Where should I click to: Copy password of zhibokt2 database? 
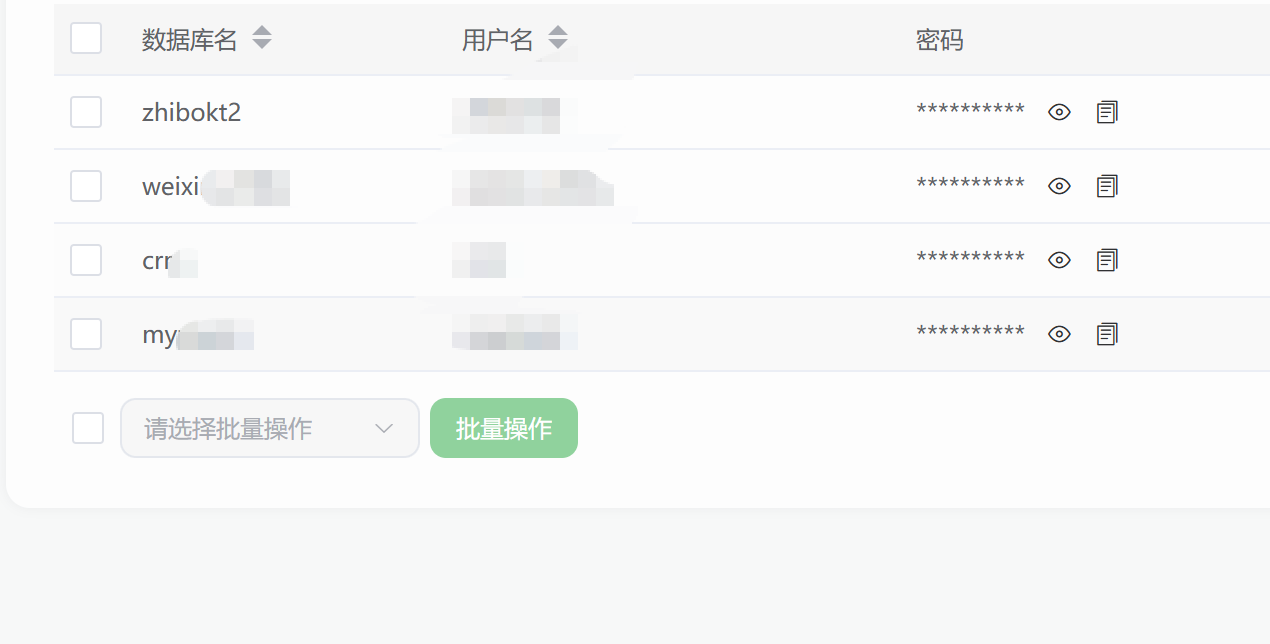(1107, 112)
